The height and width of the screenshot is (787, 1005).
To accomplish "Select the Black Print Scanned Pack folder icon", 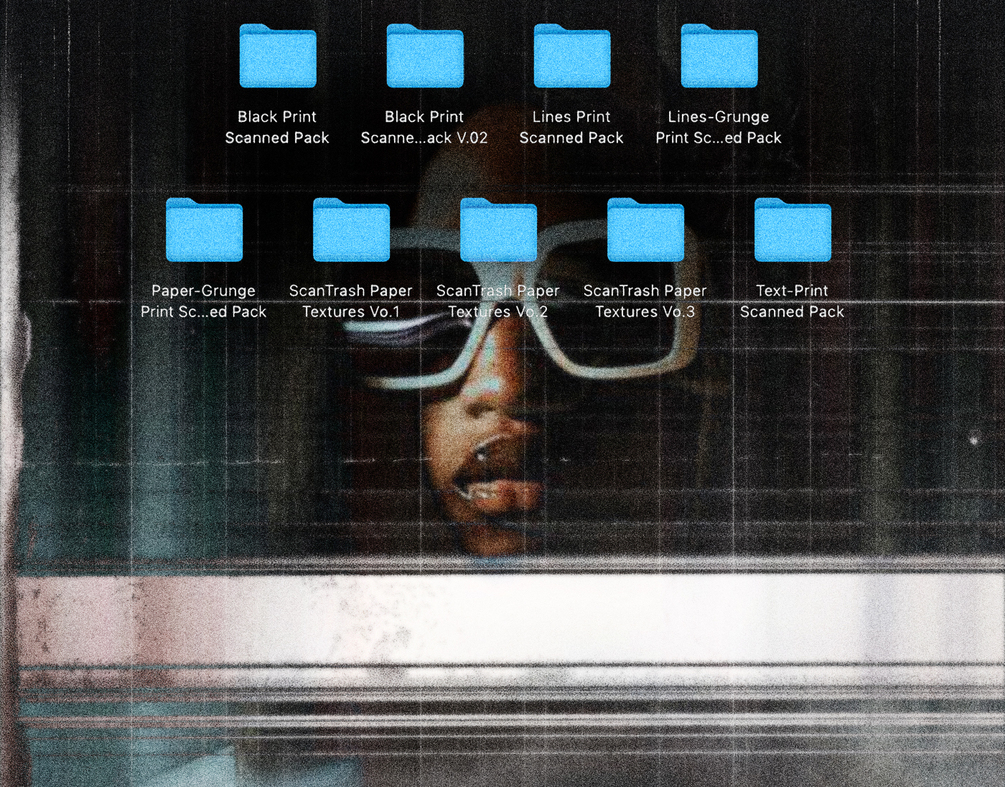I will 278,56.
